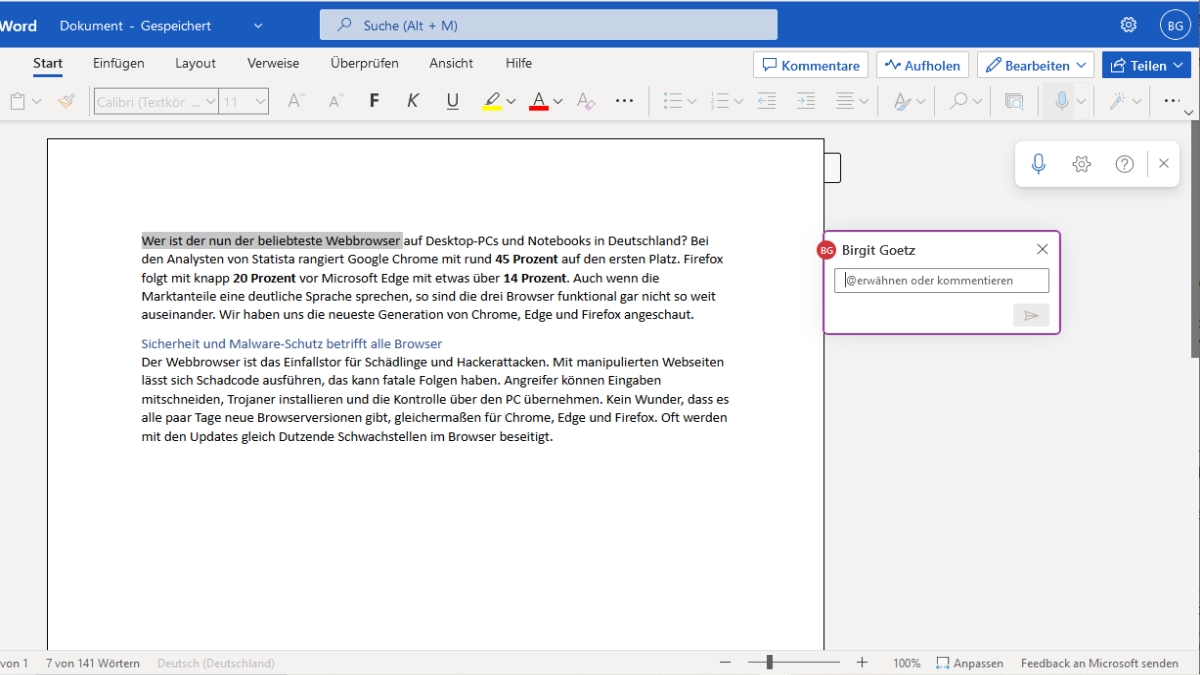Start dictation in floating microphone panel

pyautogui.click(x=1038, y=164)
